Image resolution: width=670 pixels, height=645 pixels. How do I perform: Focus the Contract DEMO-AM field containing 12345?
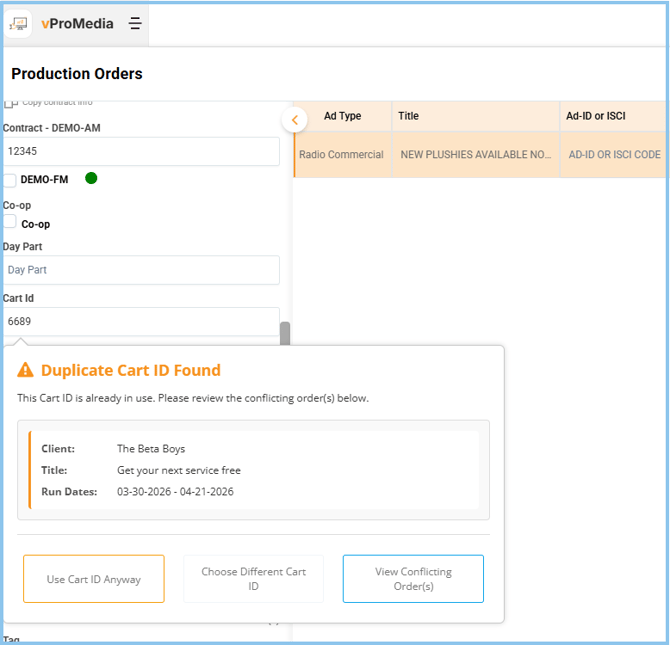coord(141,151)
